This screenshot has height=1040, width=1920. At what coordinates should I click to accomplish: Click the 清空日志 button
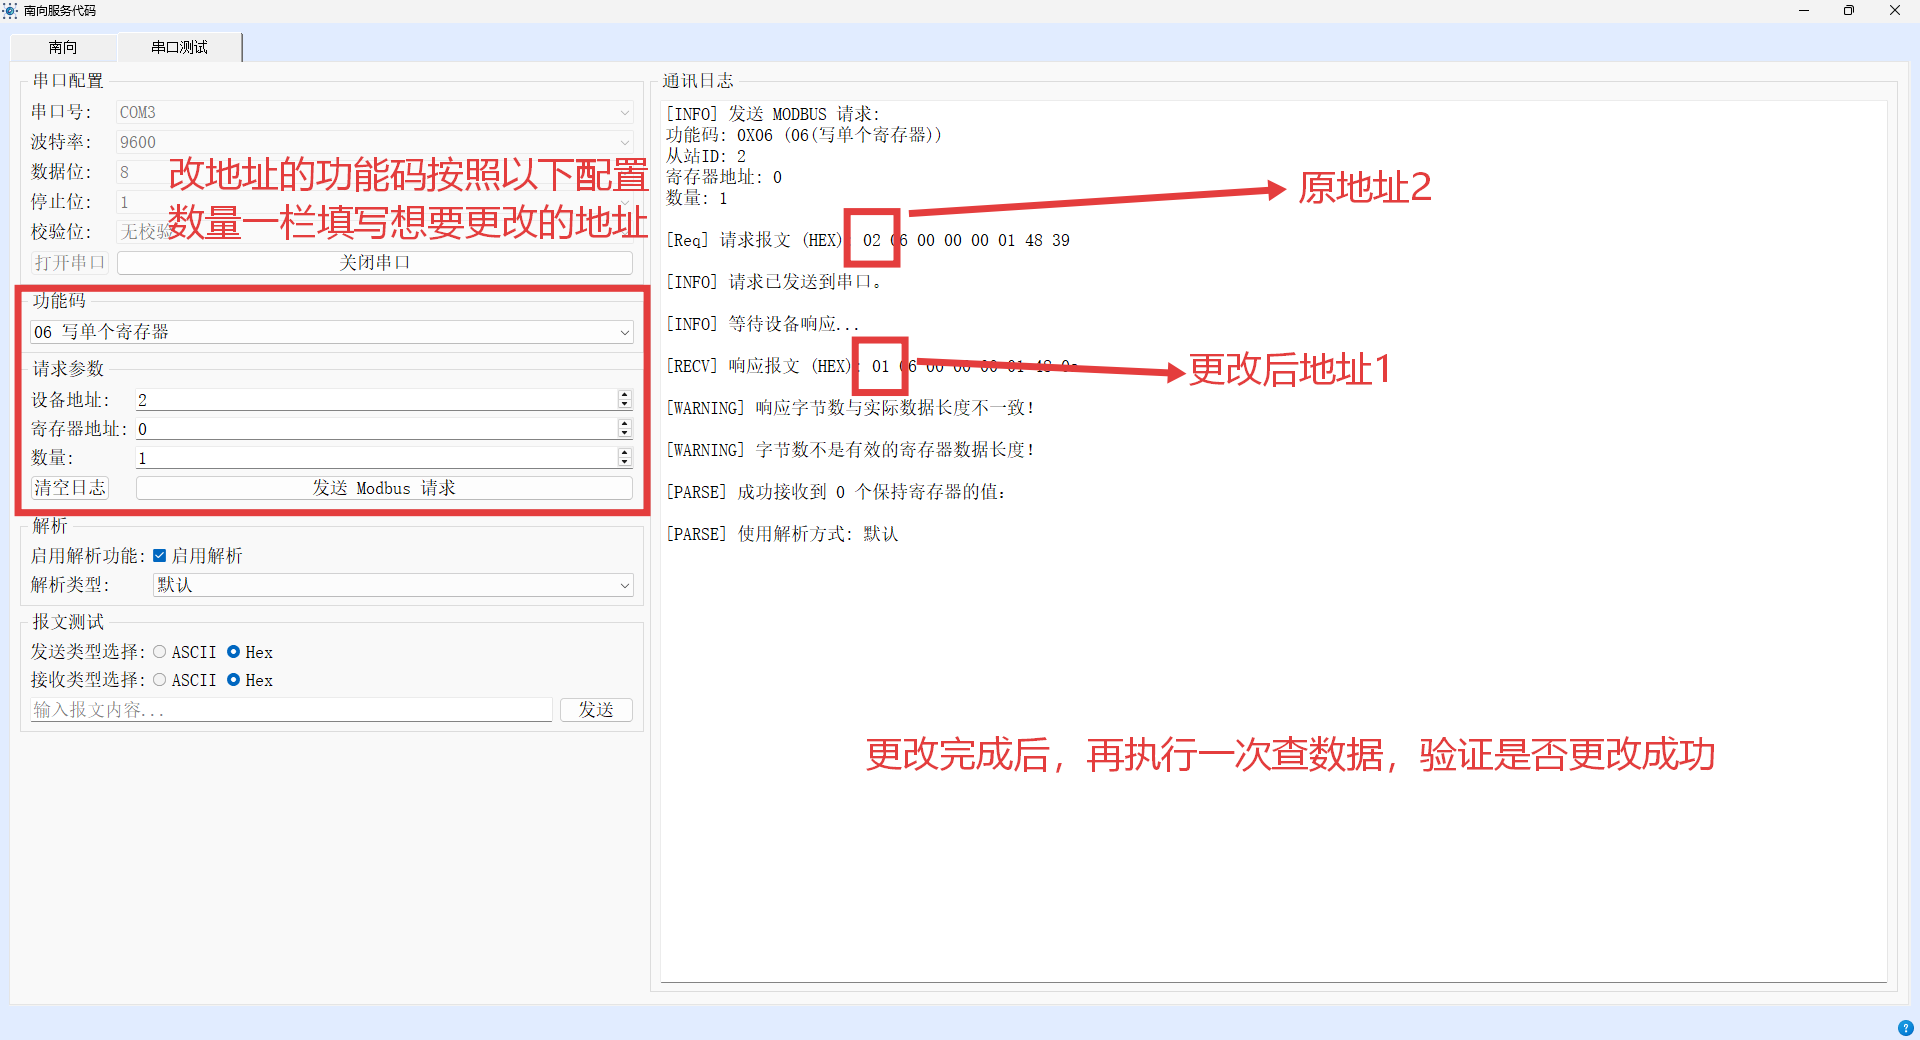tap(69, 488)
